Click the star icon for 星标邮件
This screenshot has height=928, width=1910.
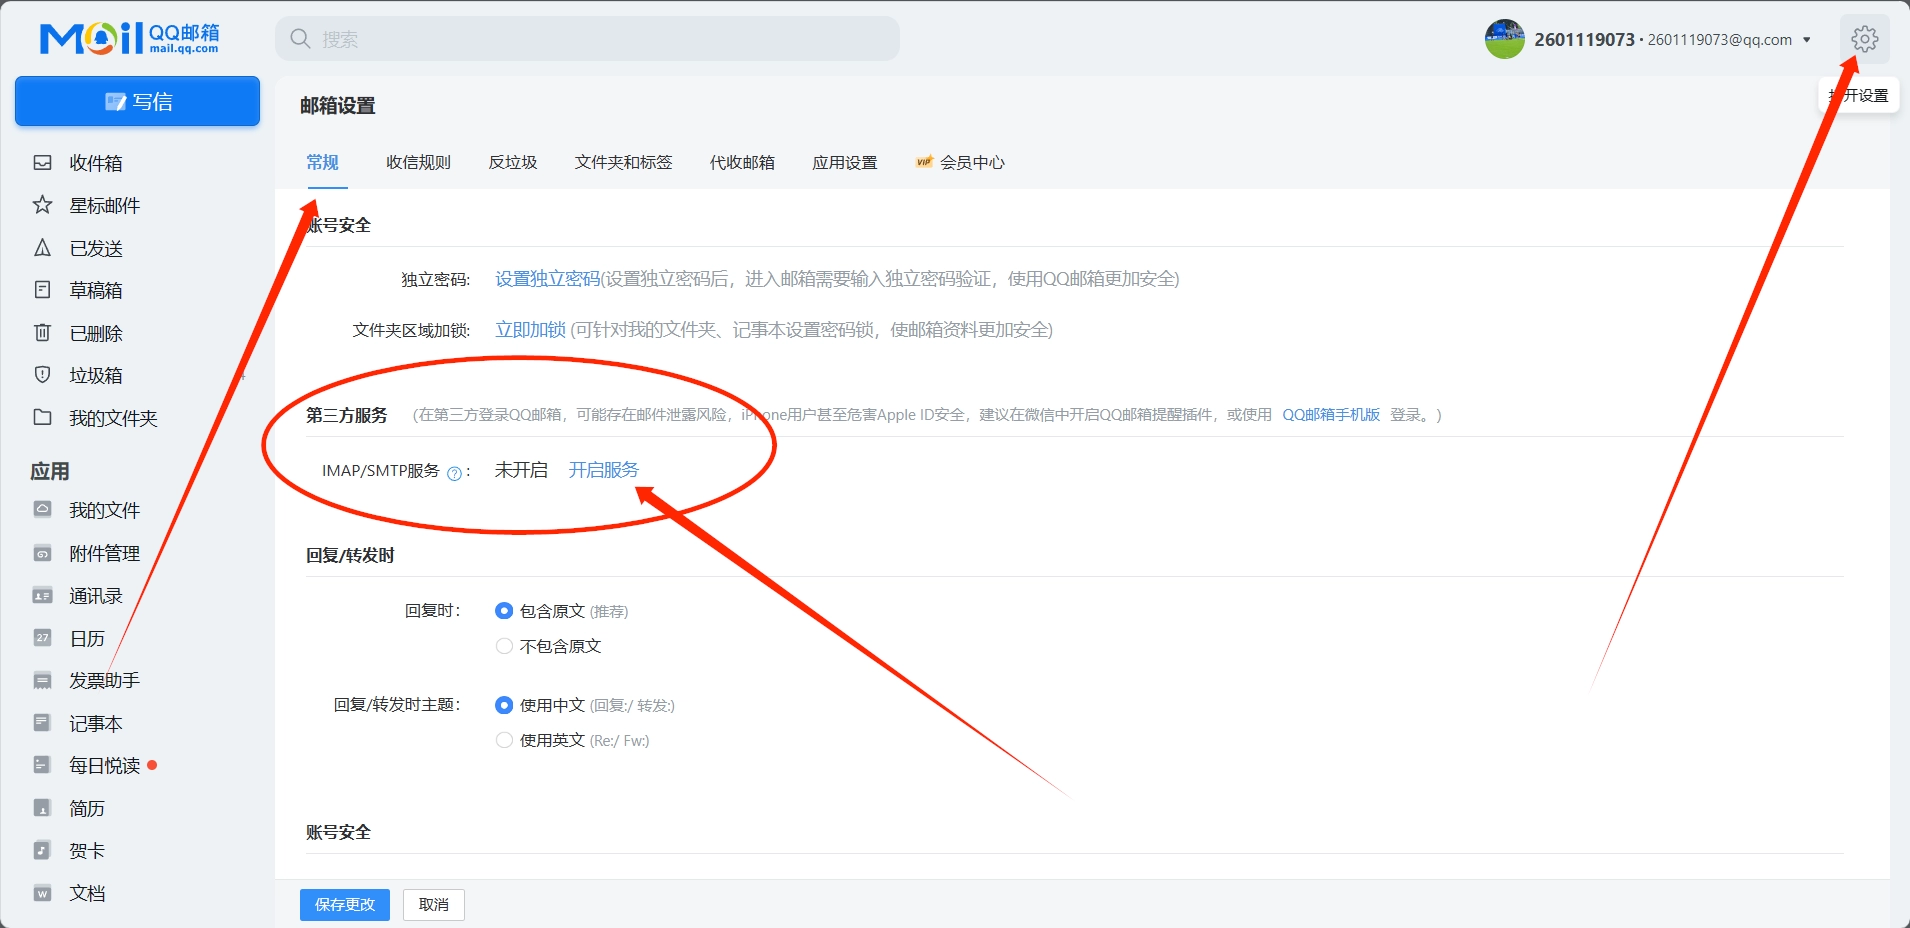42,205
